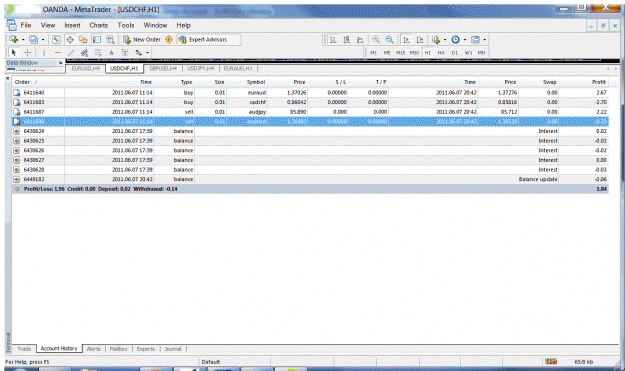Open the Strategy Tester magnifier icon
The height and width of the screenshot is (371, 625).
click(110, 39)
